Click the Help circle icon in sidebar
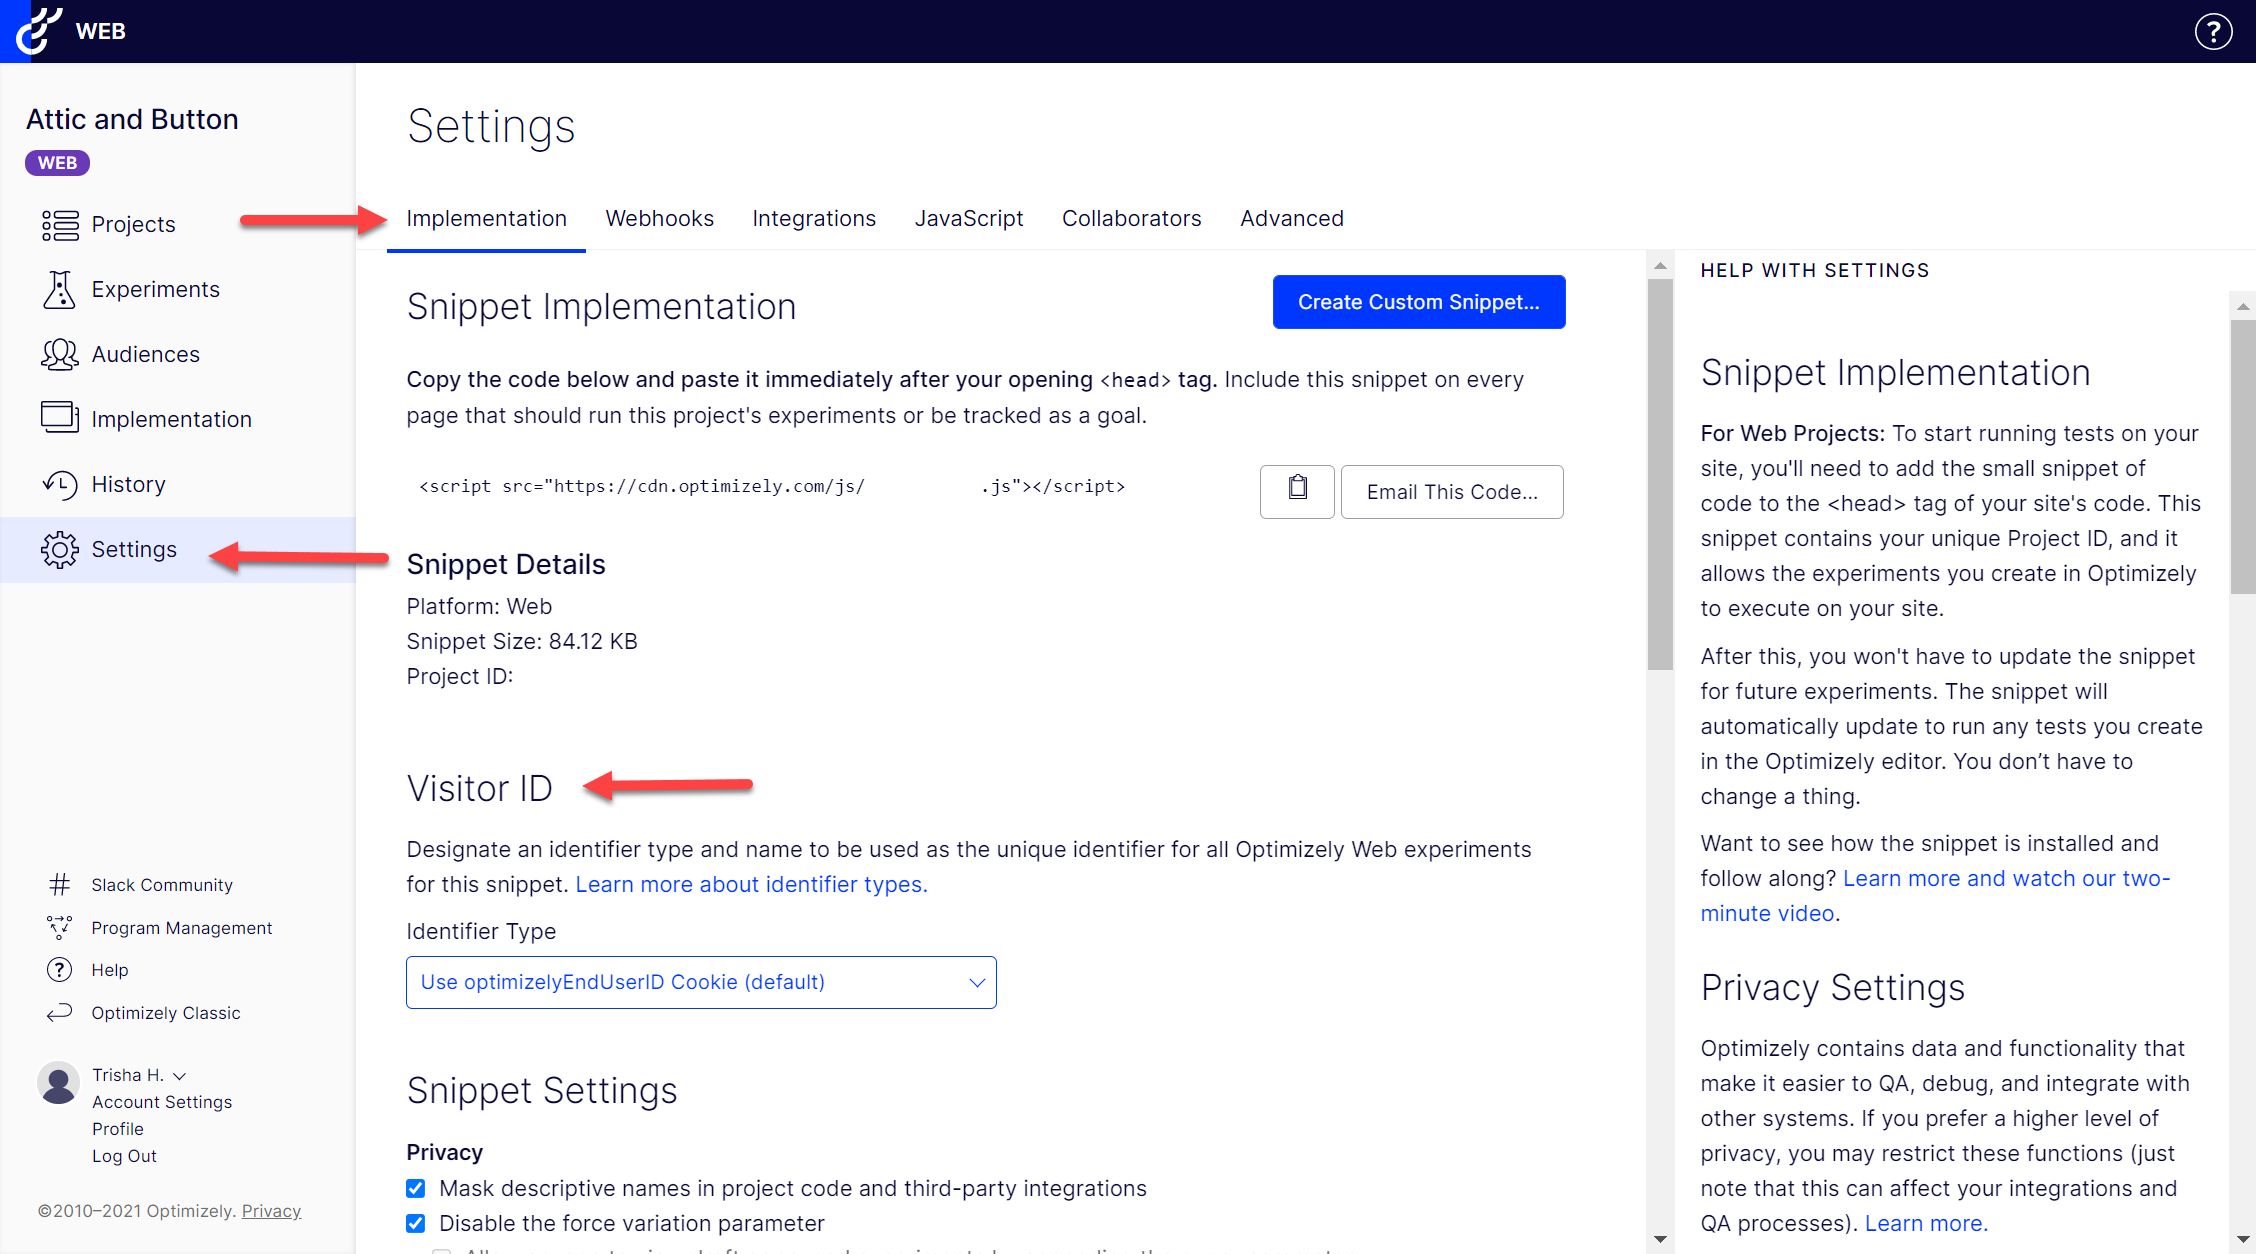 [x=60, y=970]
